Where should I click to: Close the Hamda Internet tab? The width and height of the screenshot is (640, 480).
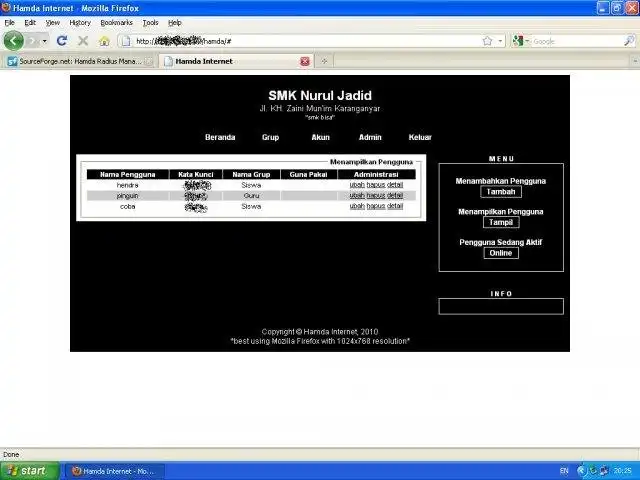pos(305,61)
